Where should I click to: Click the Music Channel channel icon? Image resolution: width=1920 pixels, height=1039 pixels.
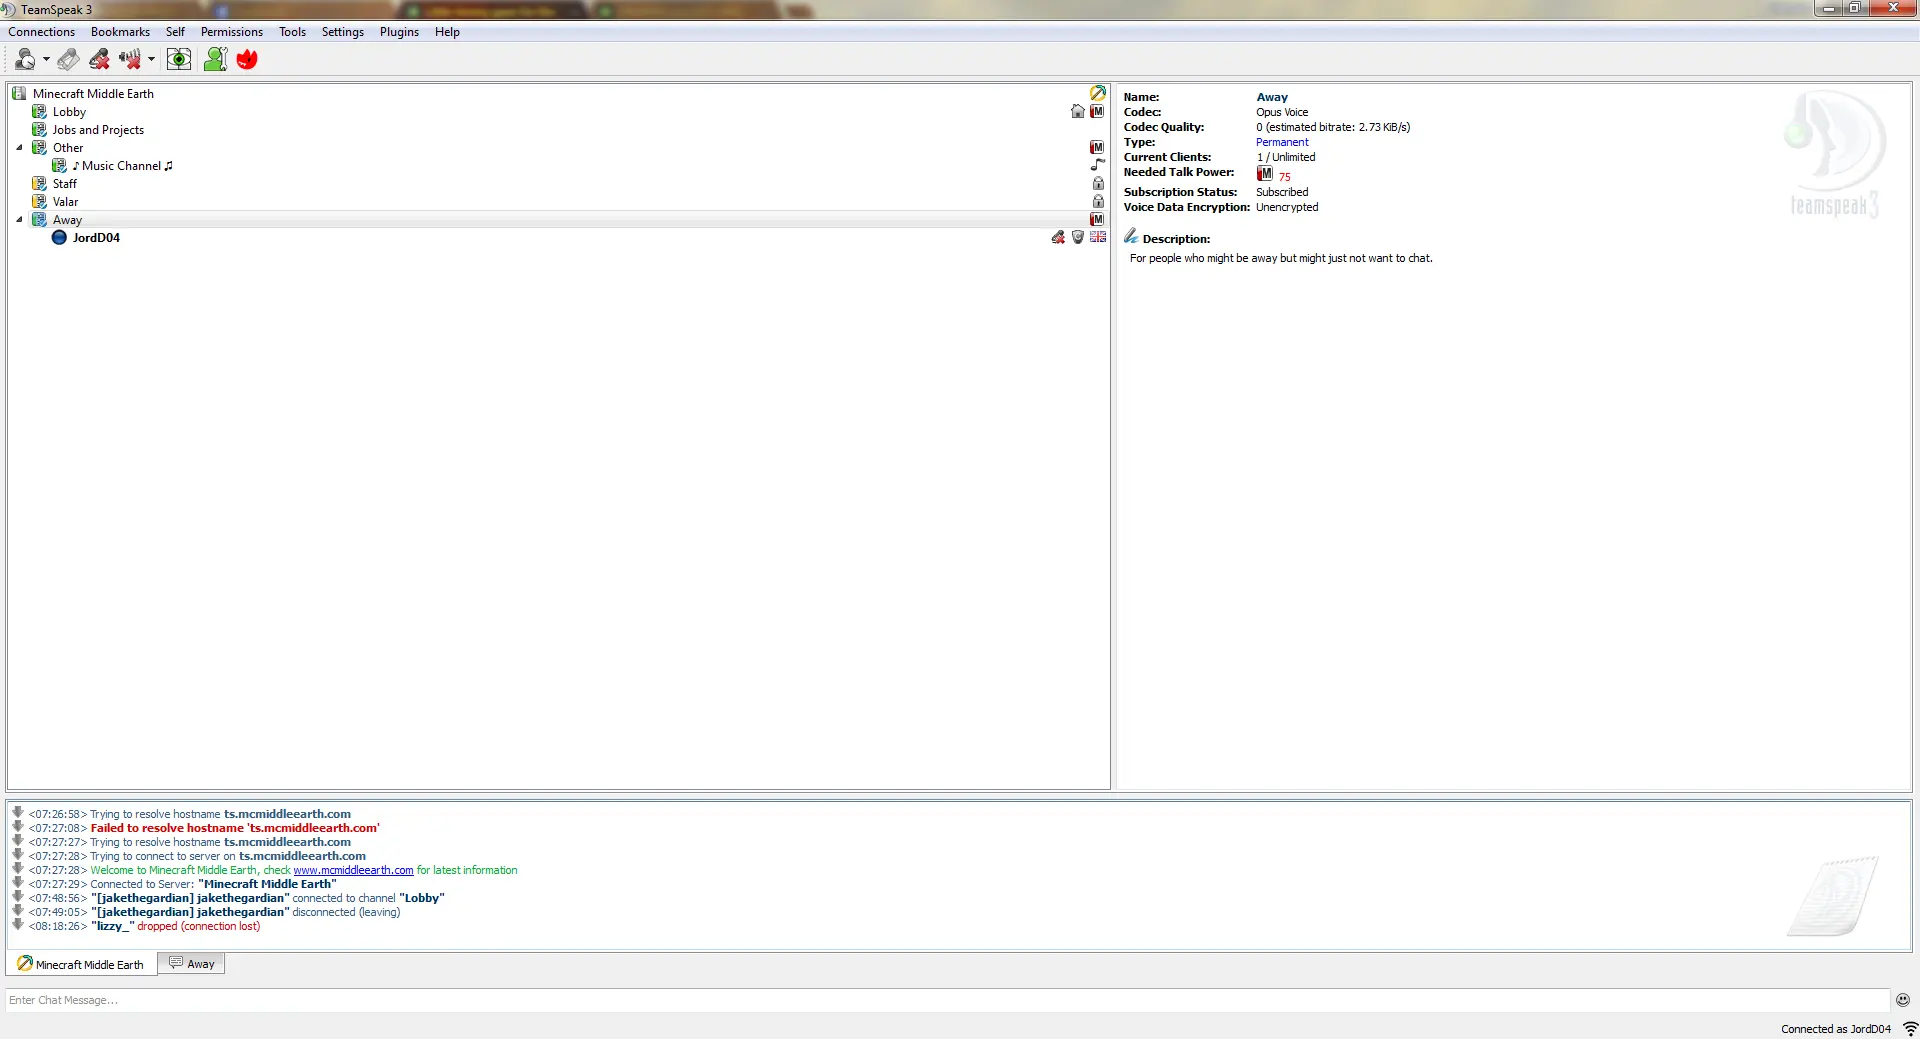[60, 166]
